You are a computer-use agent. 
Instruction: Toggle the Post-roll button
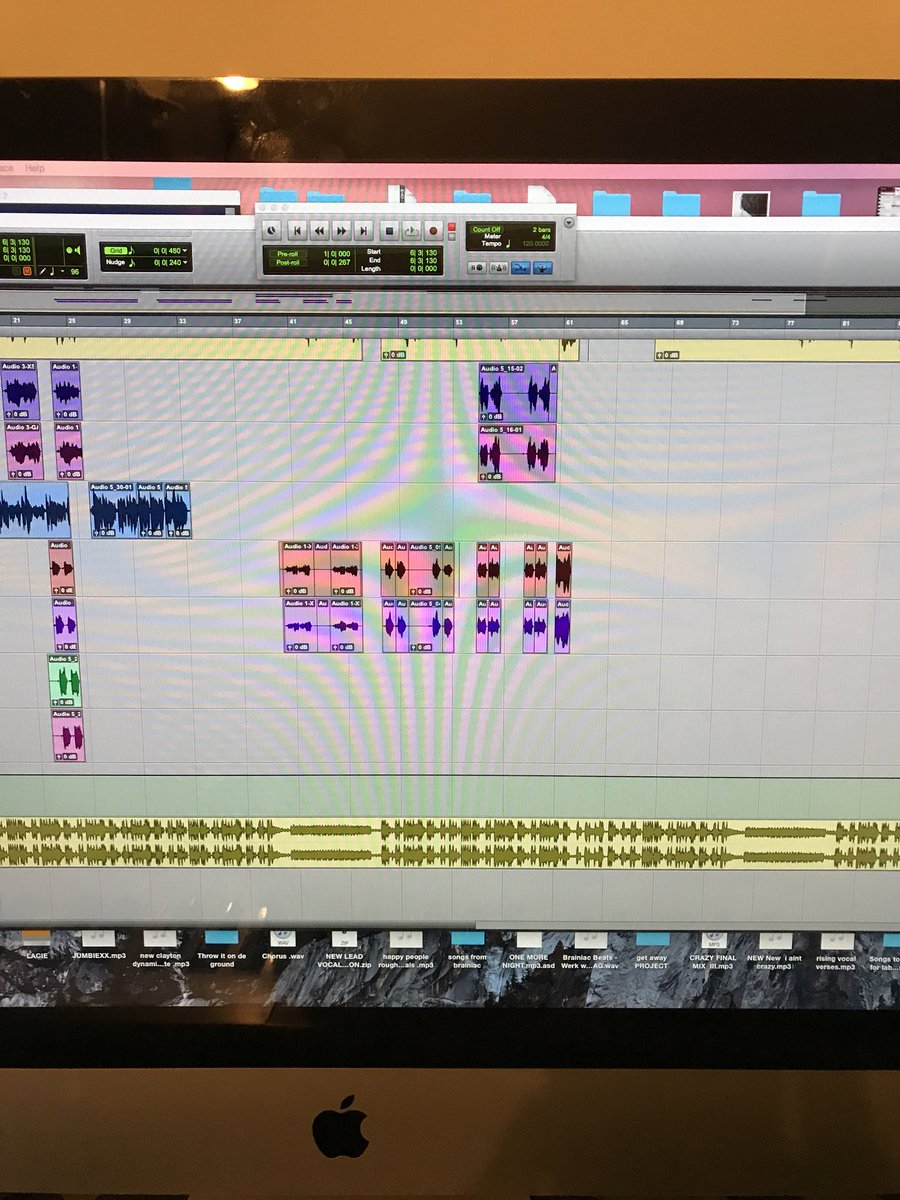click(287, 261)
